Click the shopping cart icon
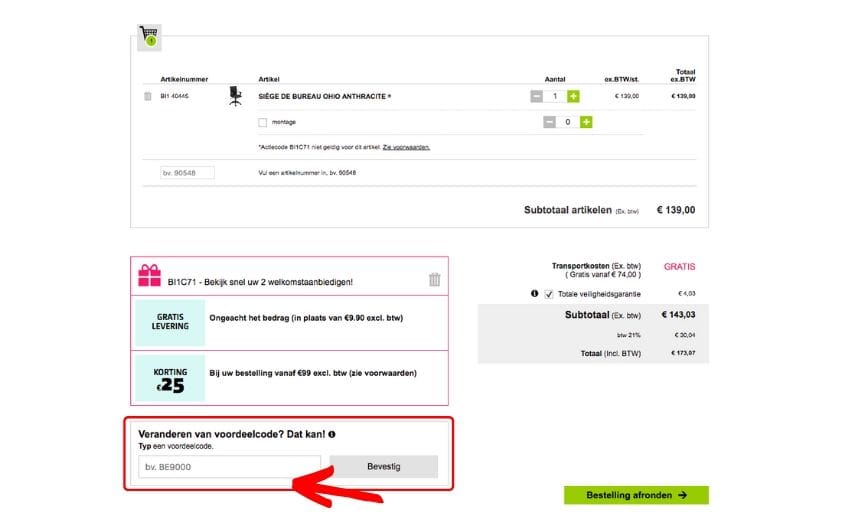 click(x=148, y=37)
